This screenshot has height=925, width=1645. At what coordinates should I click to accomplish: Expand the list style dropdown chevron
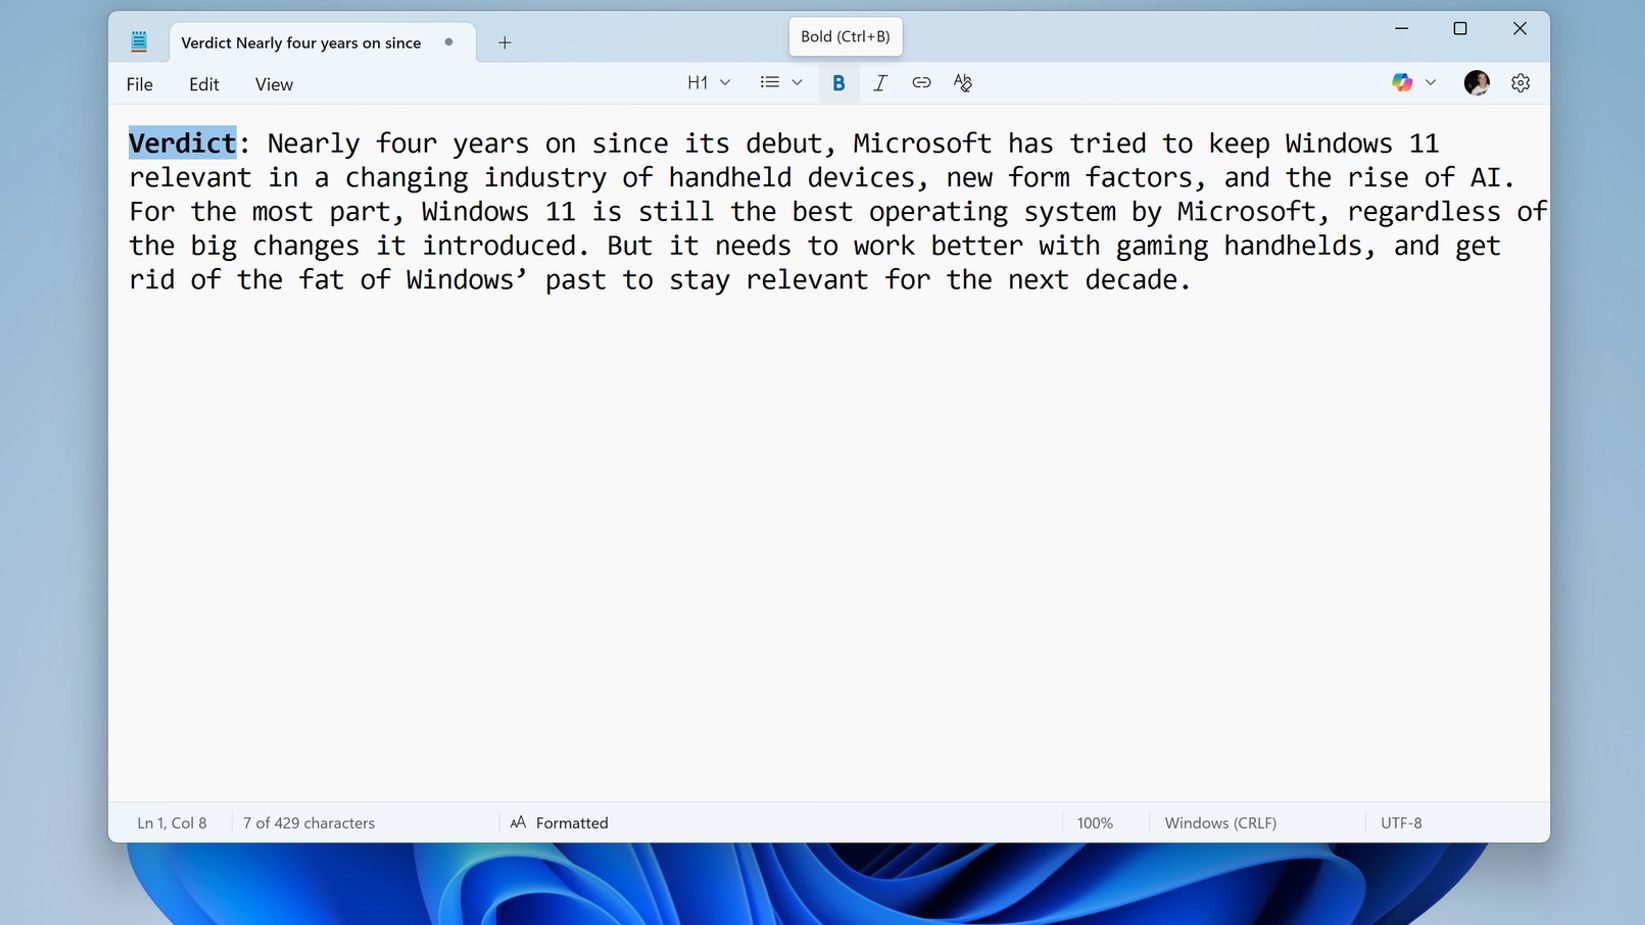tap(797, 82)
